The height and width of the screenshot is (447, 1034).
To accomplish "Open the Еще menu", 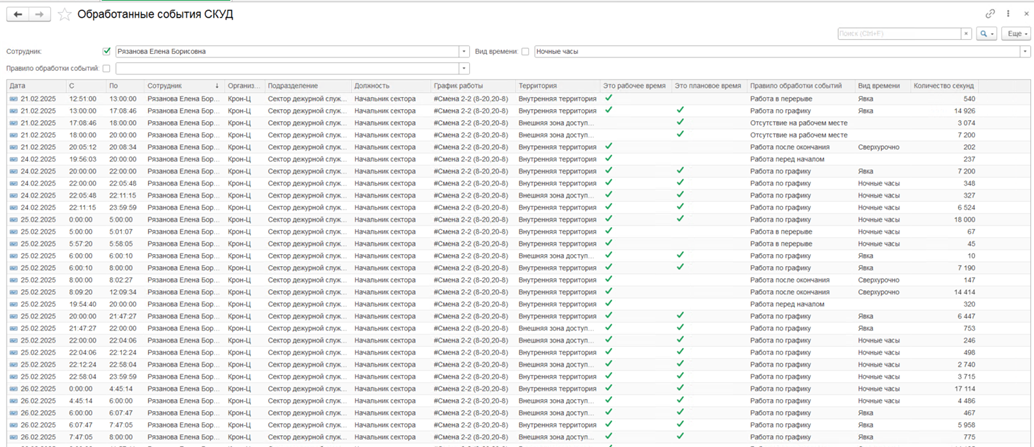I will pyautogui.click(x=1016, y=34).
